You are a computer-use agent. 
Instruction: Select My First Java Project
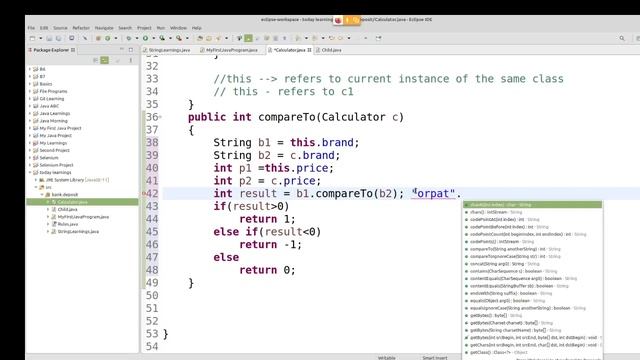(x=60, y=128)
